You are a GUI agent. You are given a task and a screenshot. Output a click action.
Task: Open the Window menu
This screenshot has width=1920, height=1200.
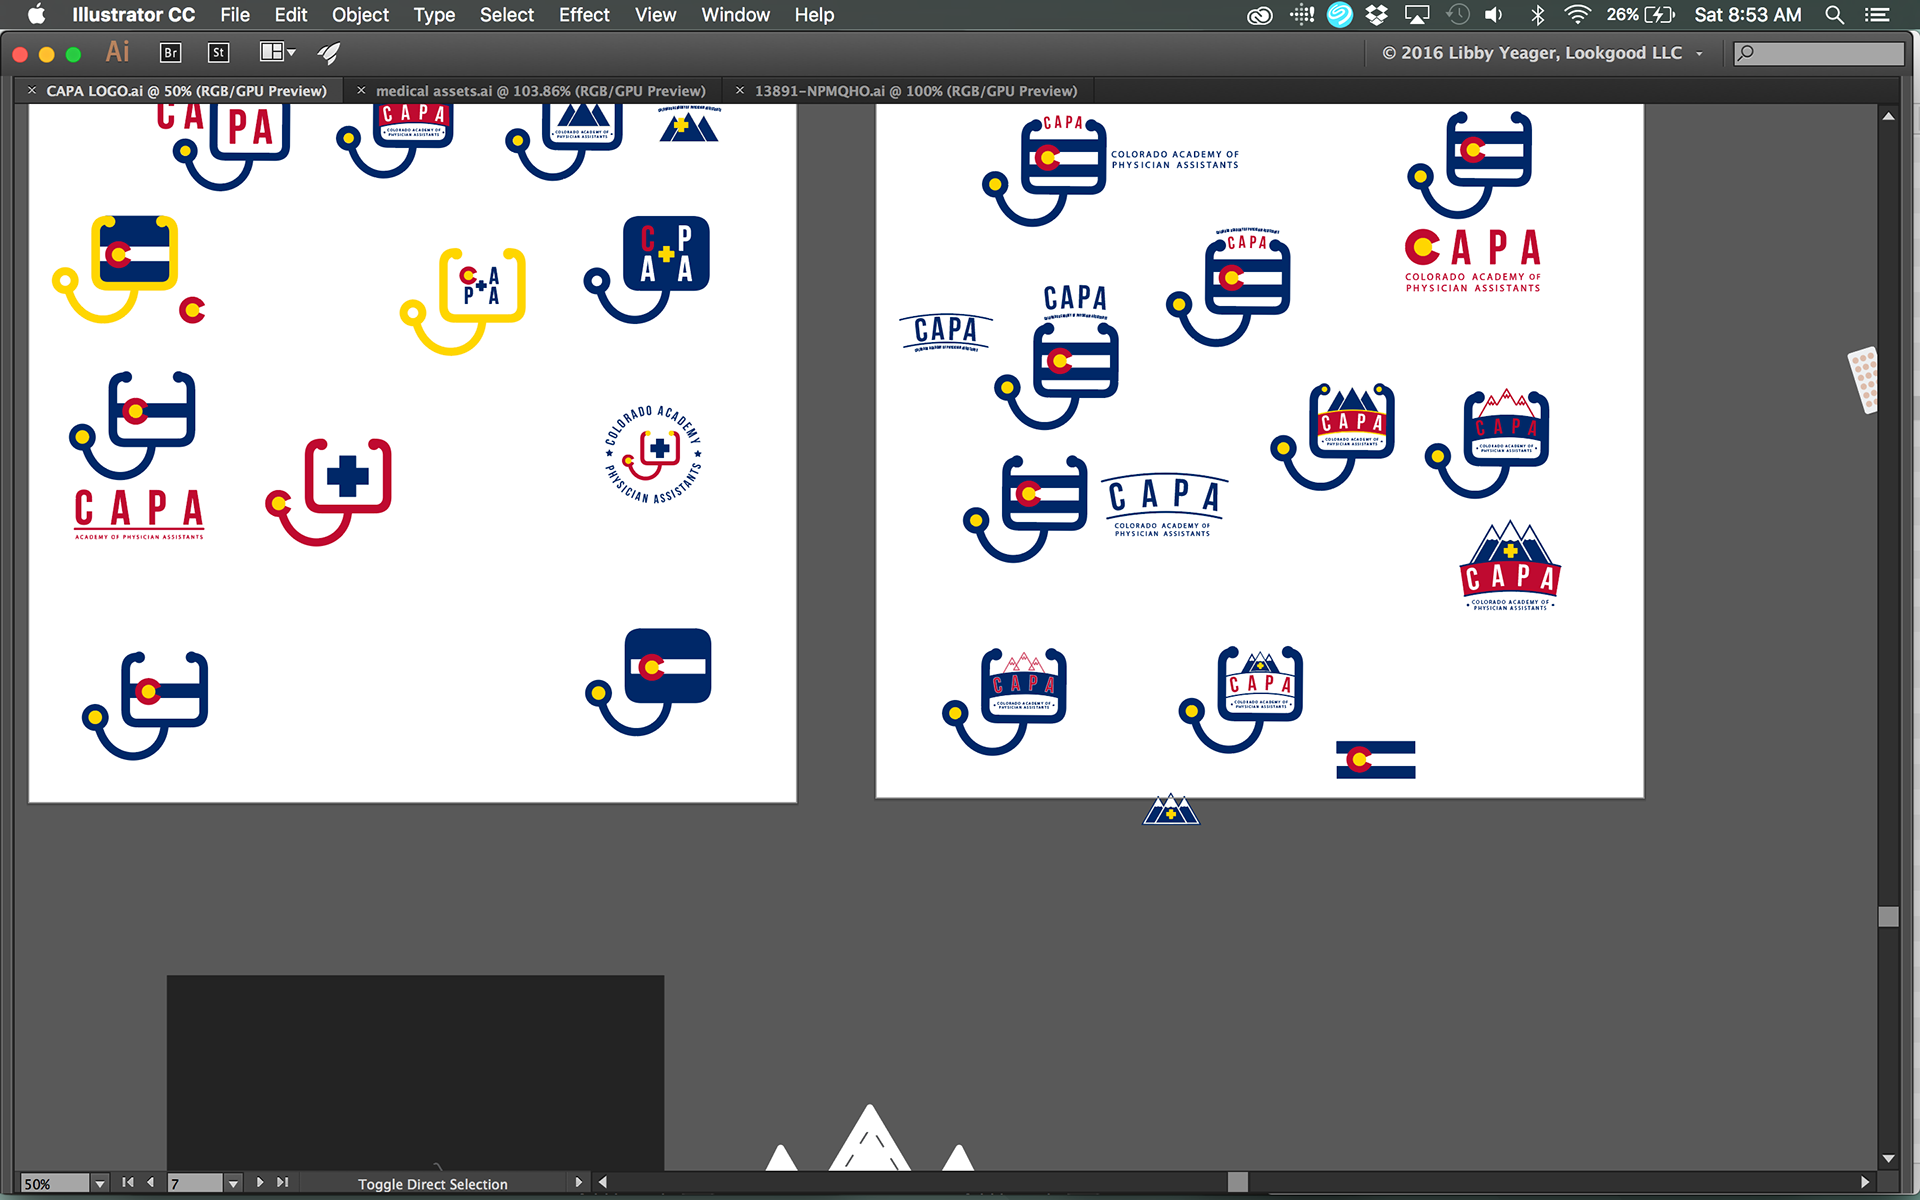coord(735,15)
